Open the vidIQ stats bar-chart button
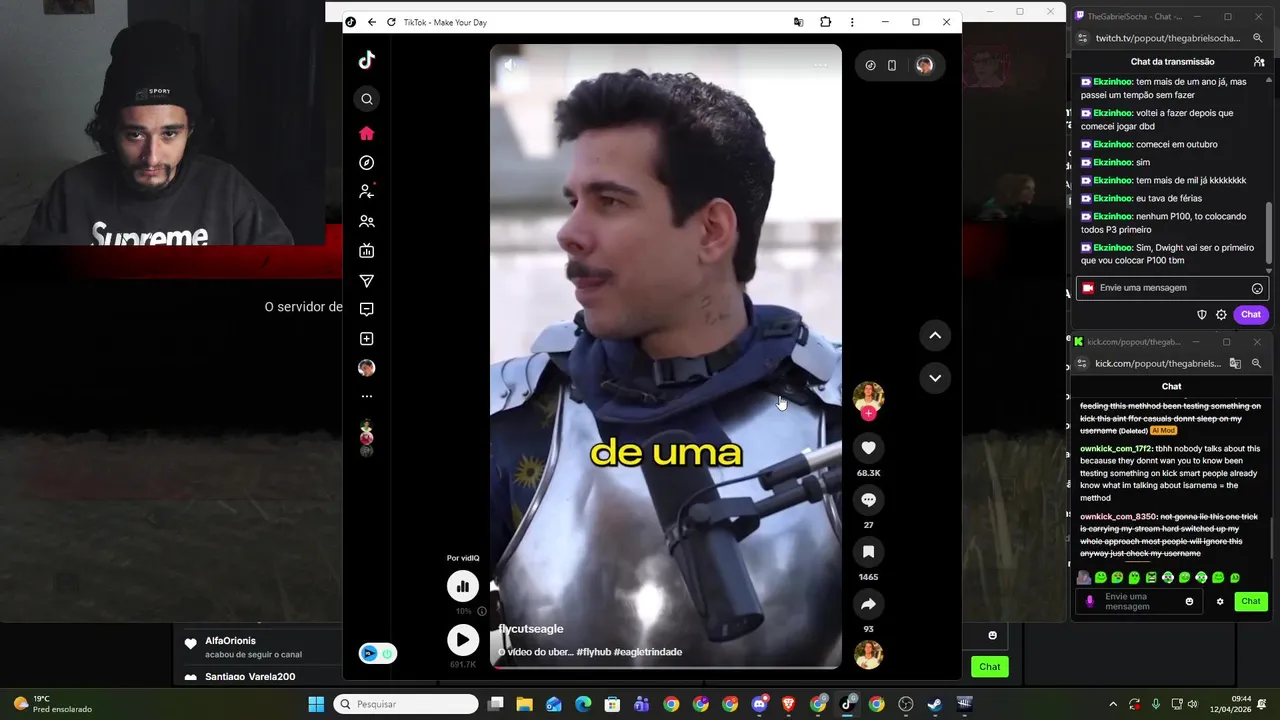 (463, 586)
